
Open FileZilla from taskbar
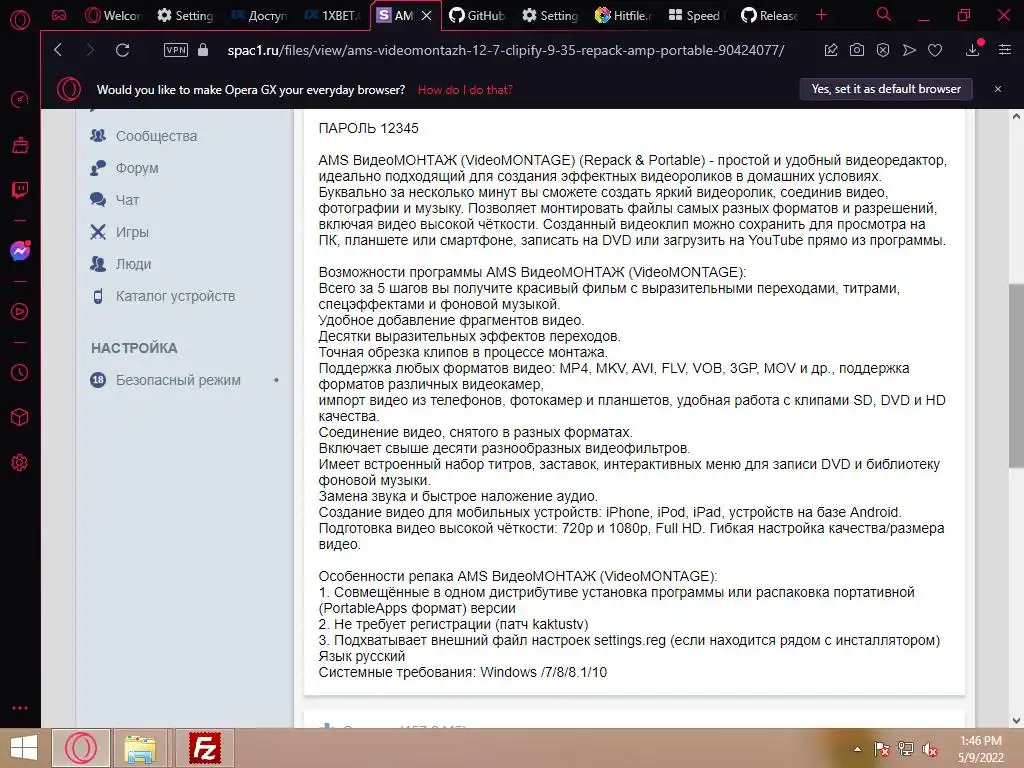204,748
